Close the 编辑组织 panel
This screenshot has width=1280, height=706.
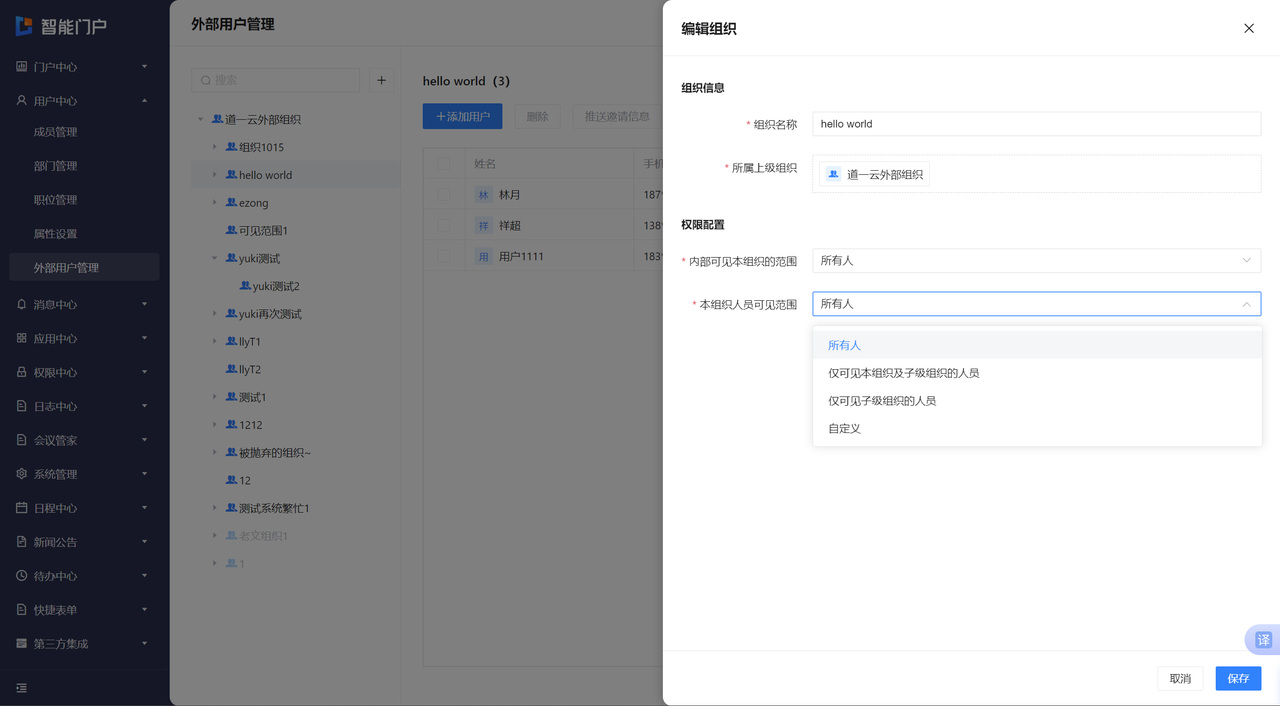1248,29
